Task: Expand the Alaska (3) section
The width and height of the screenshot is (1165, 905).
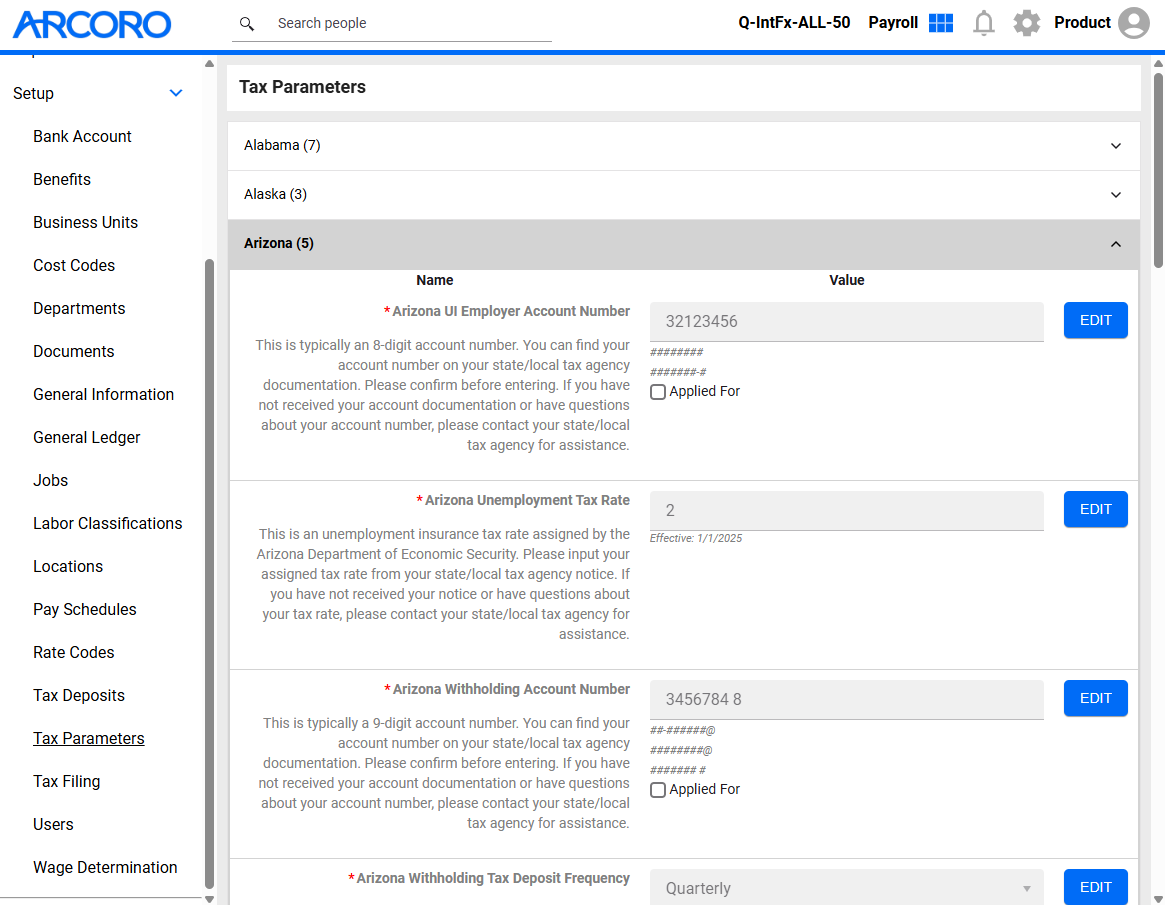Action: point(683,195)
